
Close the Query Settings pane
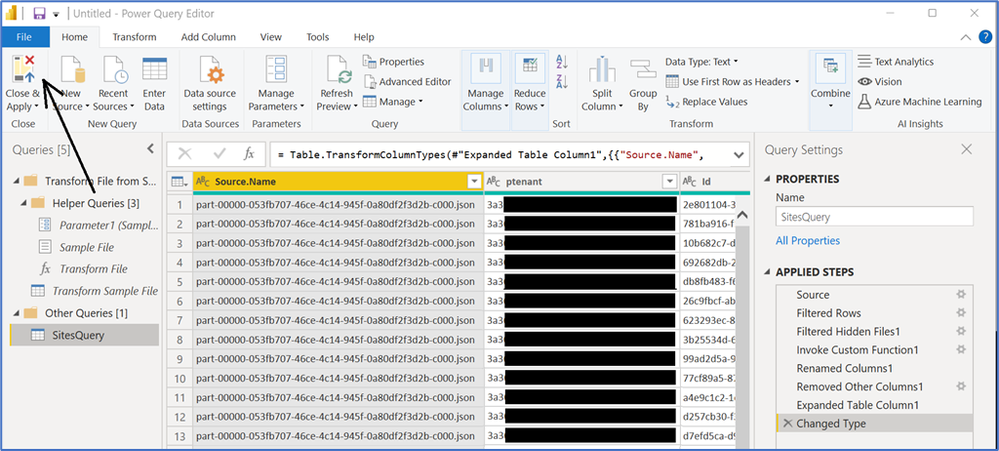tap(967, 149)
